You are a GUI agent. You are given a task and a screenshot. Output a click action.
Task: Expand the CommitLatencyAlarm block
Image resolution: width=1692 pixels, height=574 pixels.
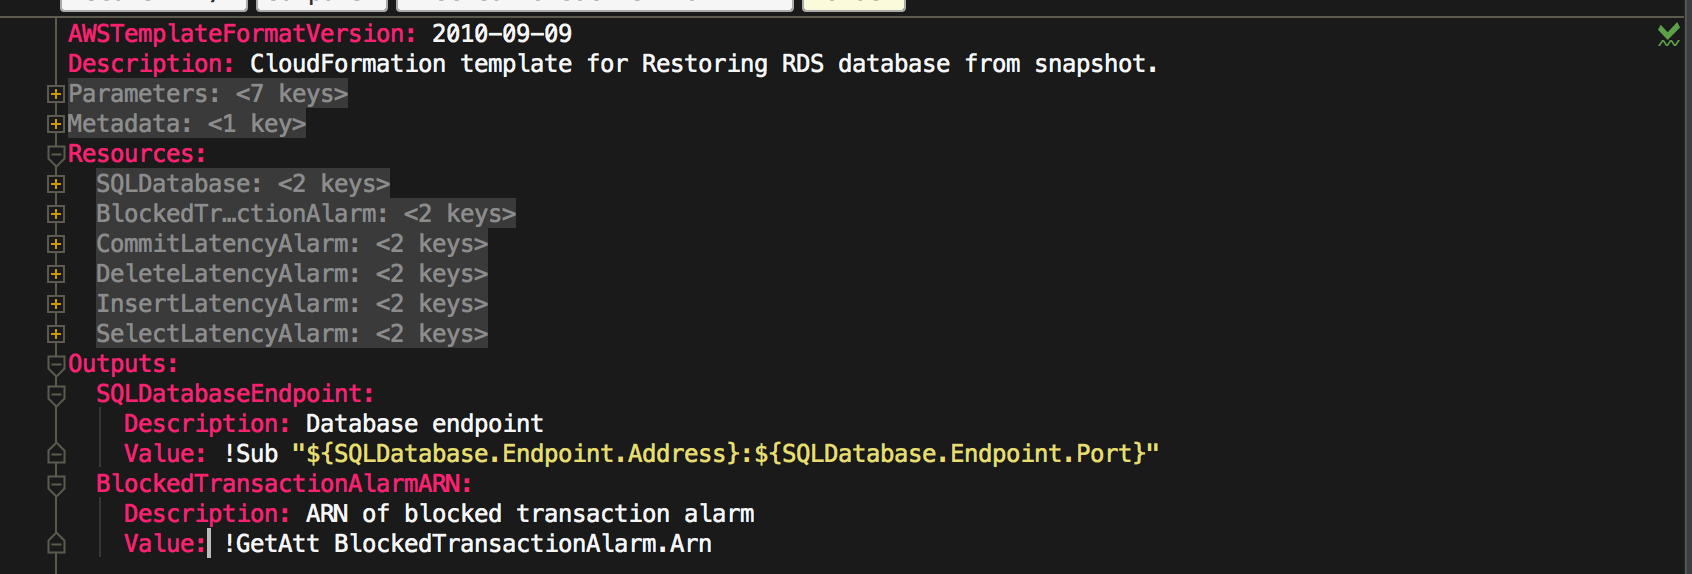point(56,244)
